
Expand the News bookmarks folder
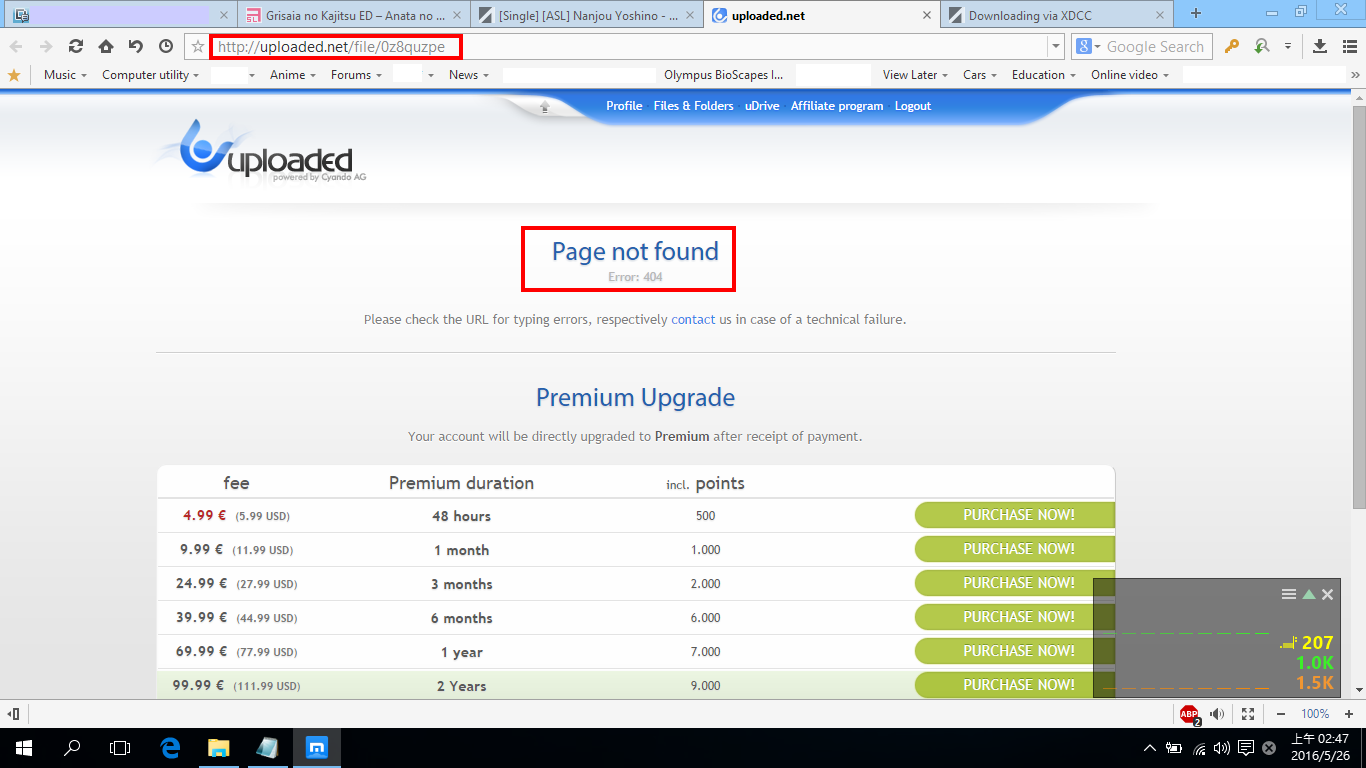pyautogui.click(x=469, y=75)
